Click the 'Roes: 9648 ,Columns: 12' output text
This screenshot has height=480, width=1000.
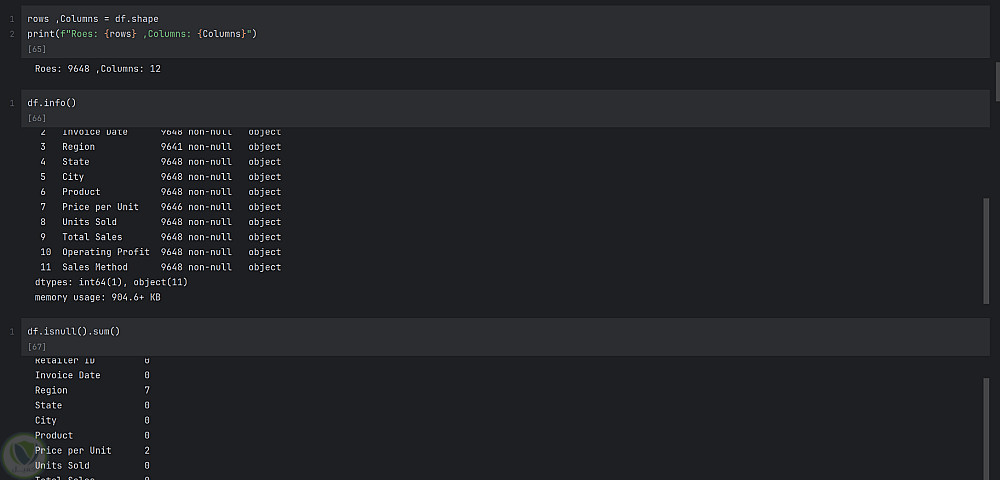point(98,69)
